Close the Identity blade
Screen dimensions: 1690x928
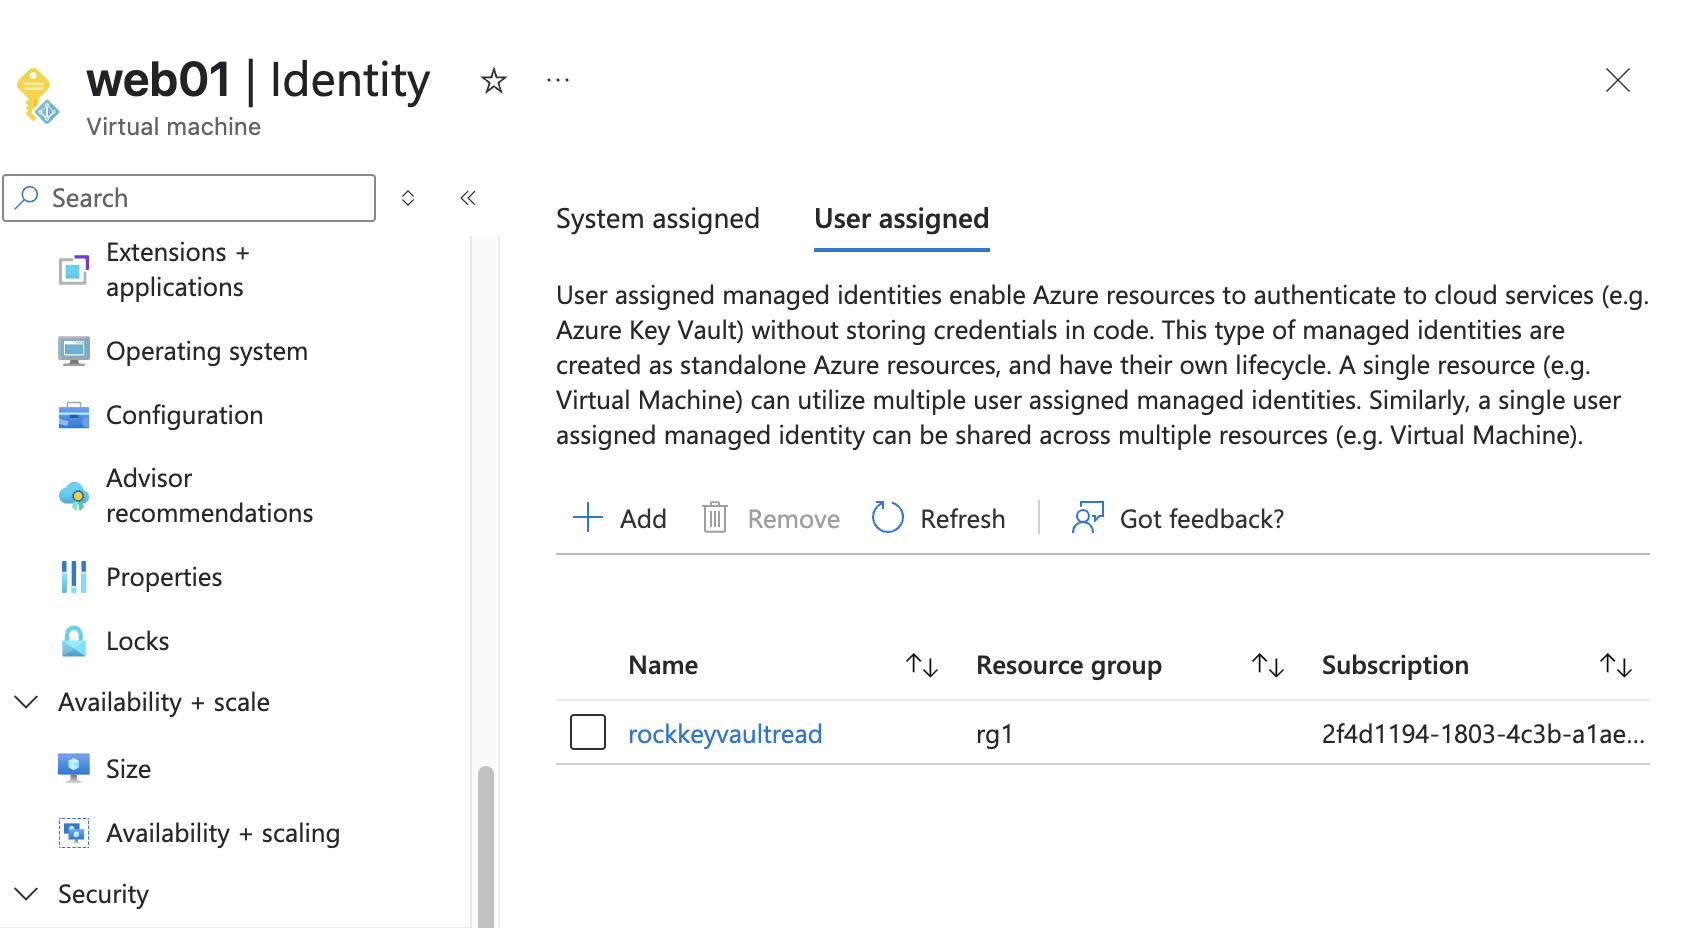[x=1618, y=80]
